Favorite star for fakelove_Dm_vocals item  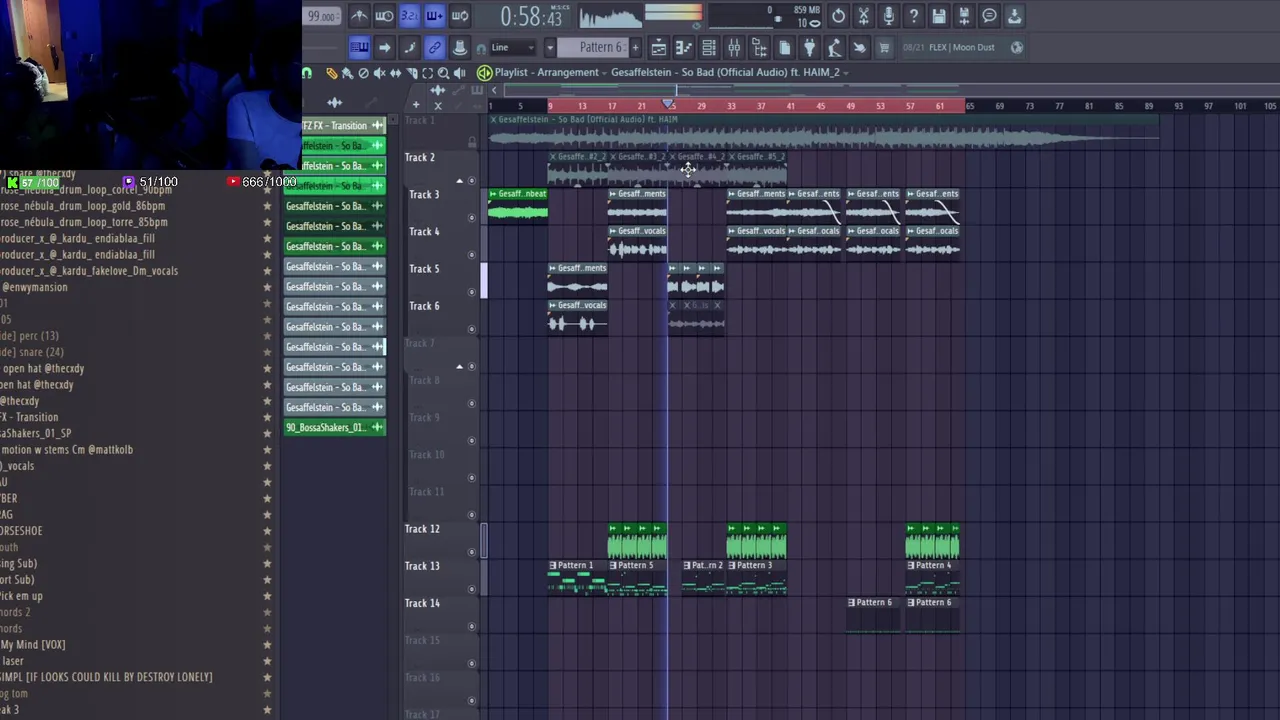pyautogui.click(x=267, y=271)
